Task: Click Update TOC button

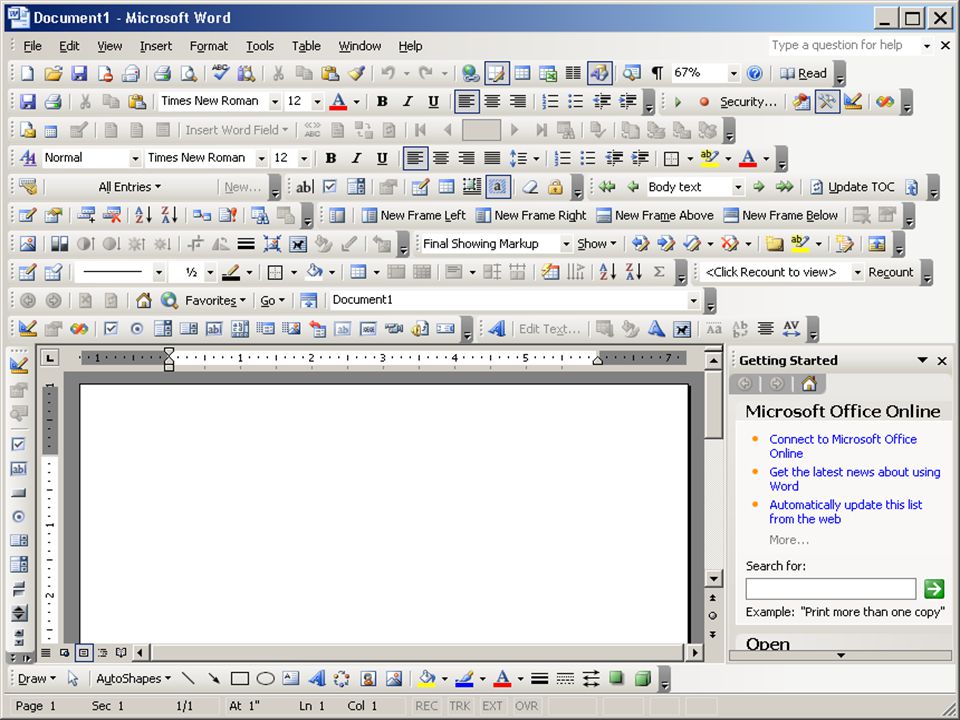Action: click(852, 187)
